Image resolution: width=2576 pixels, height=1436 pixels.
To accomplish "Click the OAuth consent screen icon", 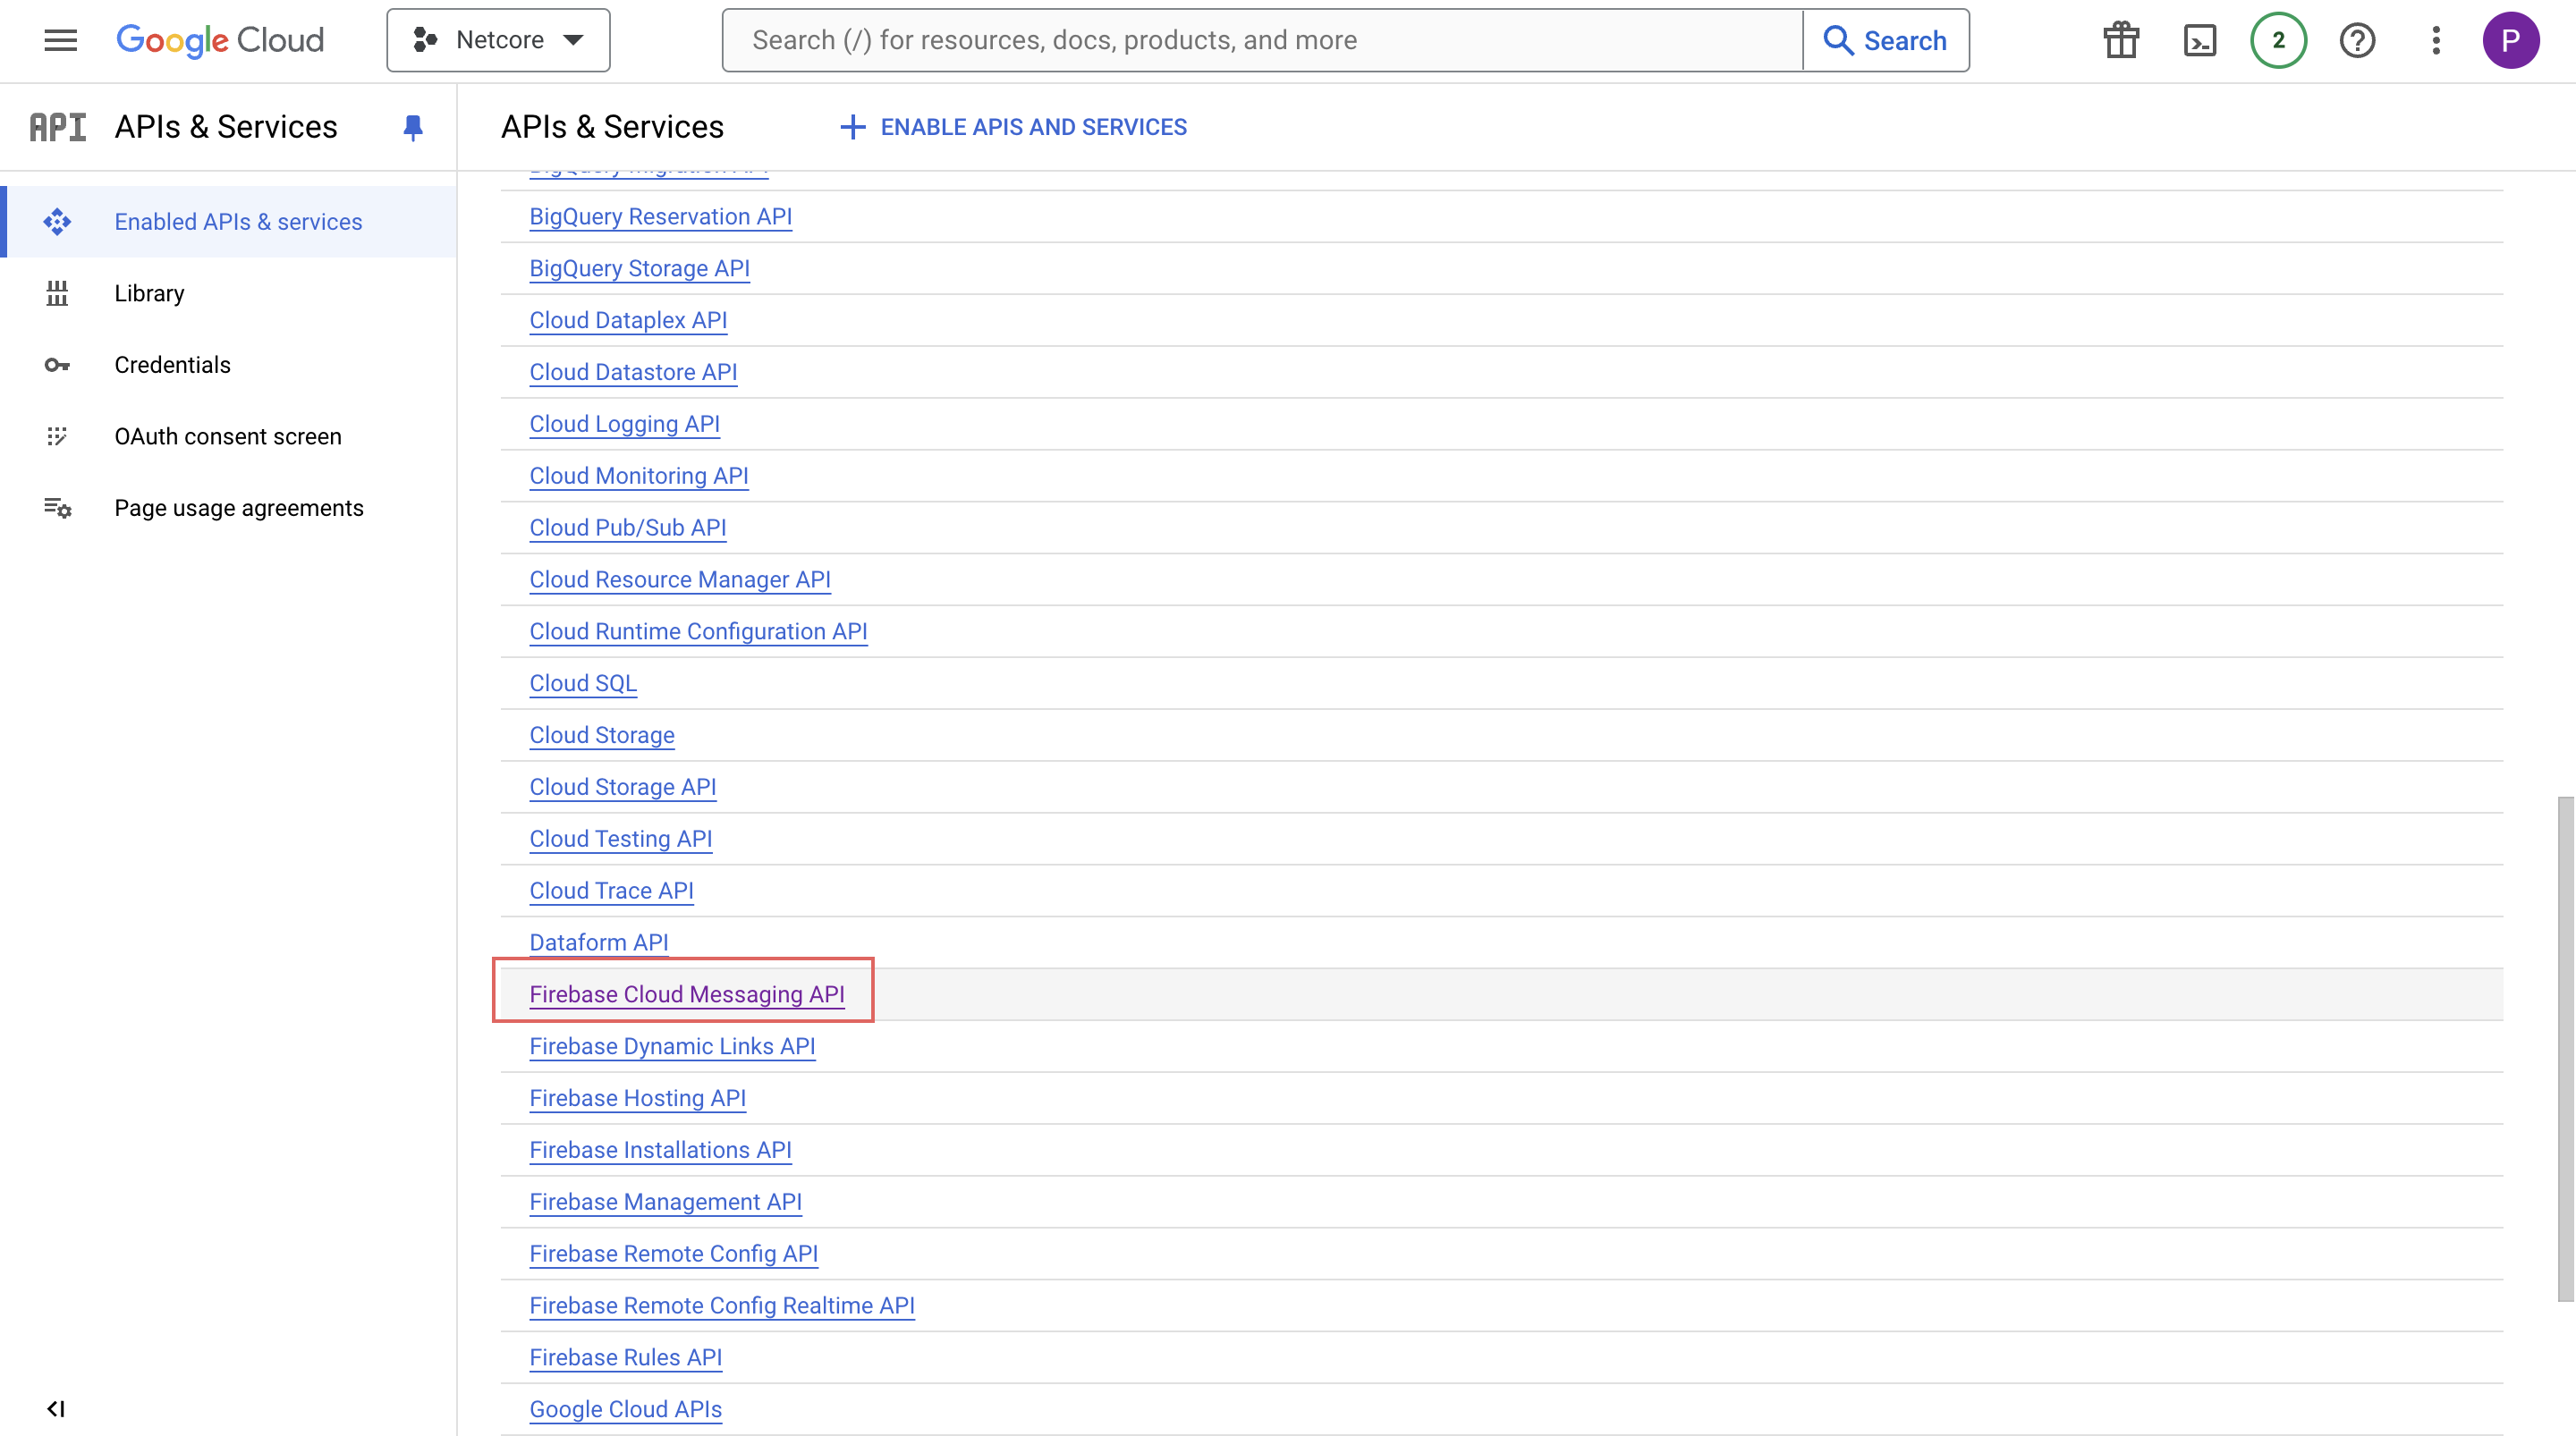I will tap(57, 436).
